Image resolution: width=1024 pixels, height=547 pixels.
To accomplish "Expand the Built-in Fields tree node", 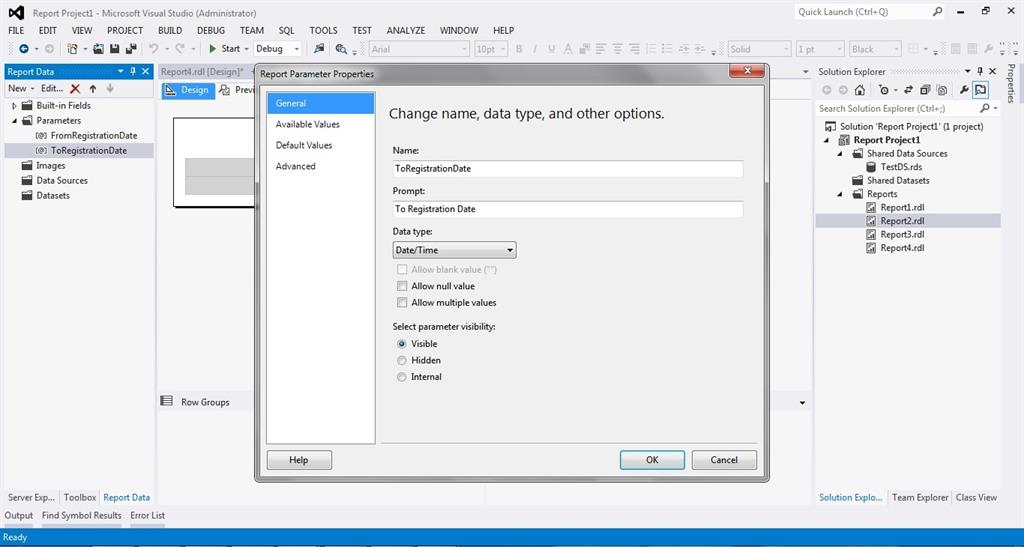I will tap(14, 106).
